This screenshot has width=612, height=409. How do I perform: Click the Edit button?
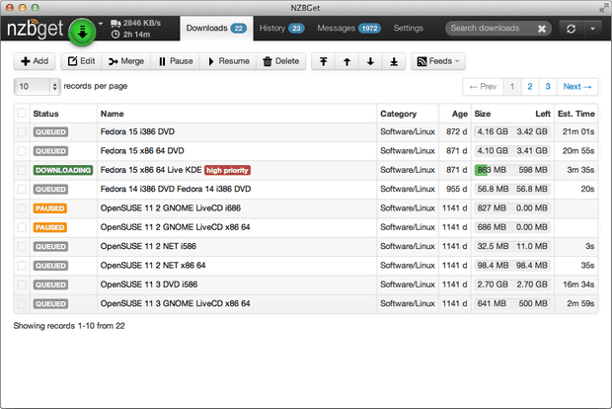pos(81,61)
